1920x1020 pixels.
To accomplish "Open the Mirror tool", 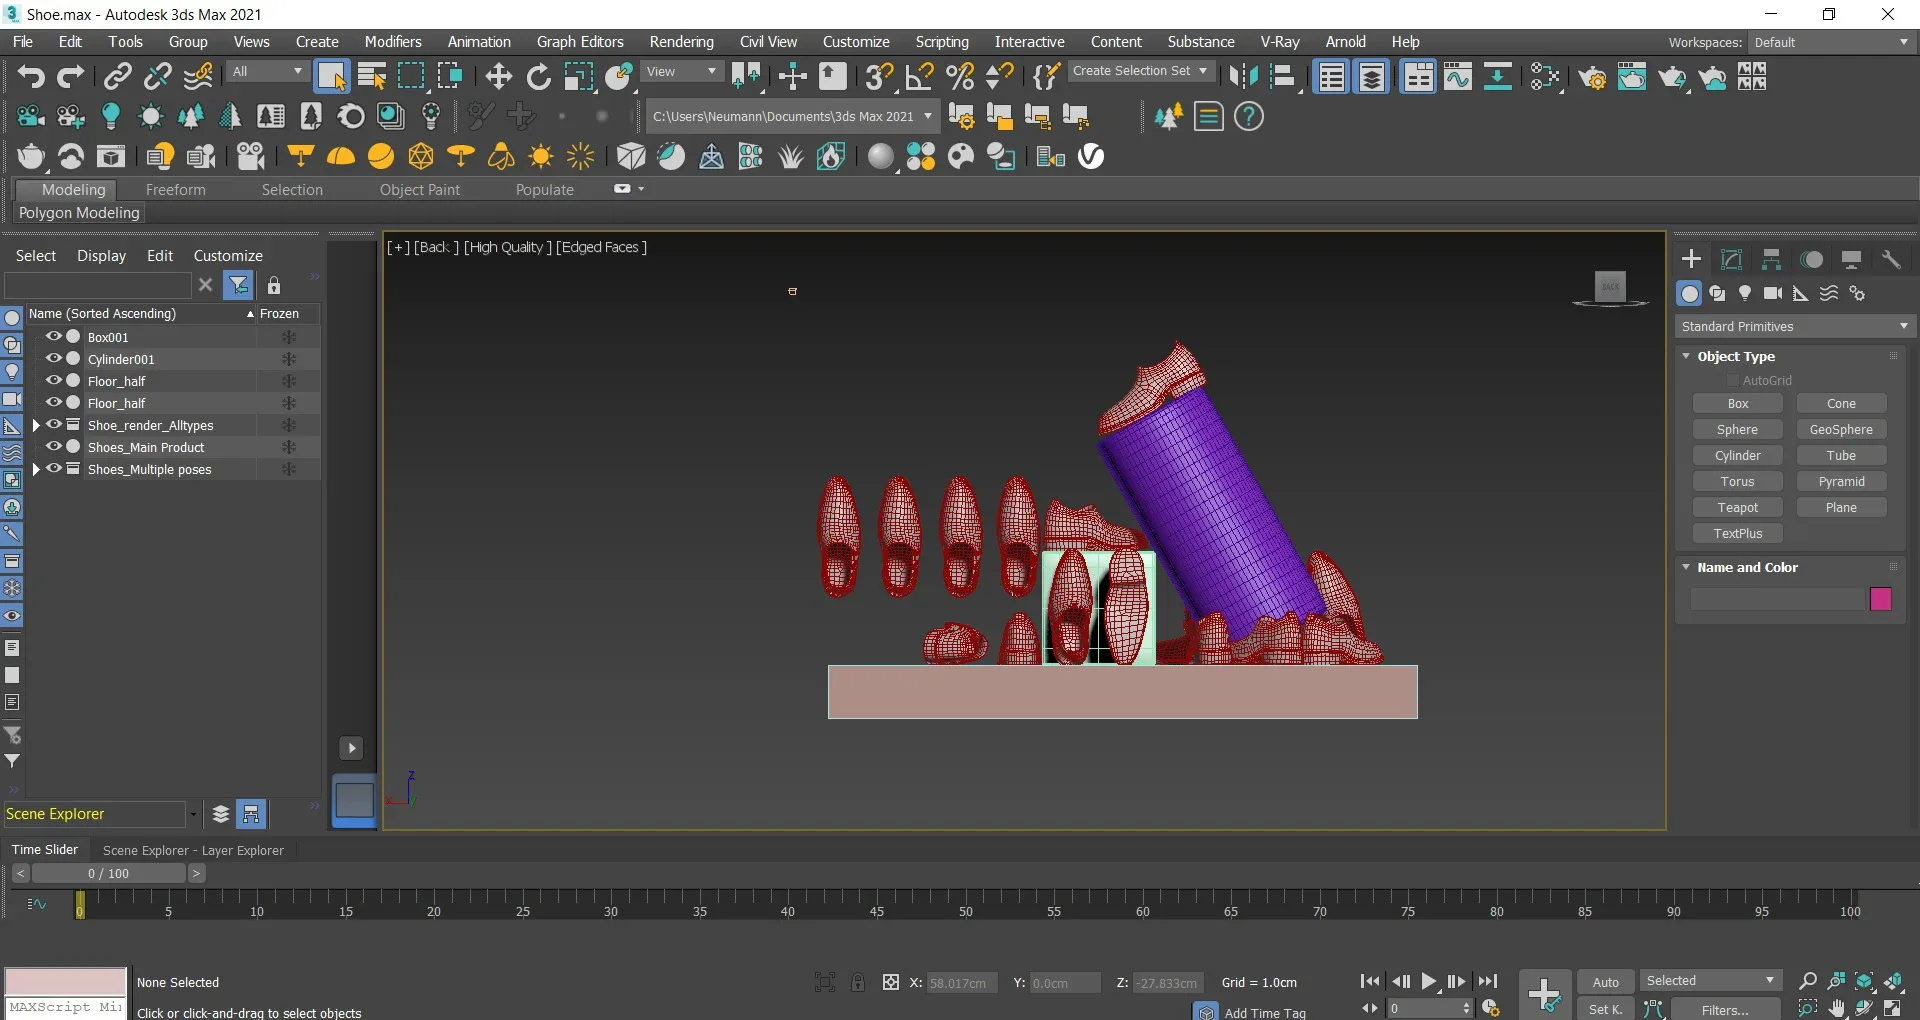I will [x=1243, y=76].
